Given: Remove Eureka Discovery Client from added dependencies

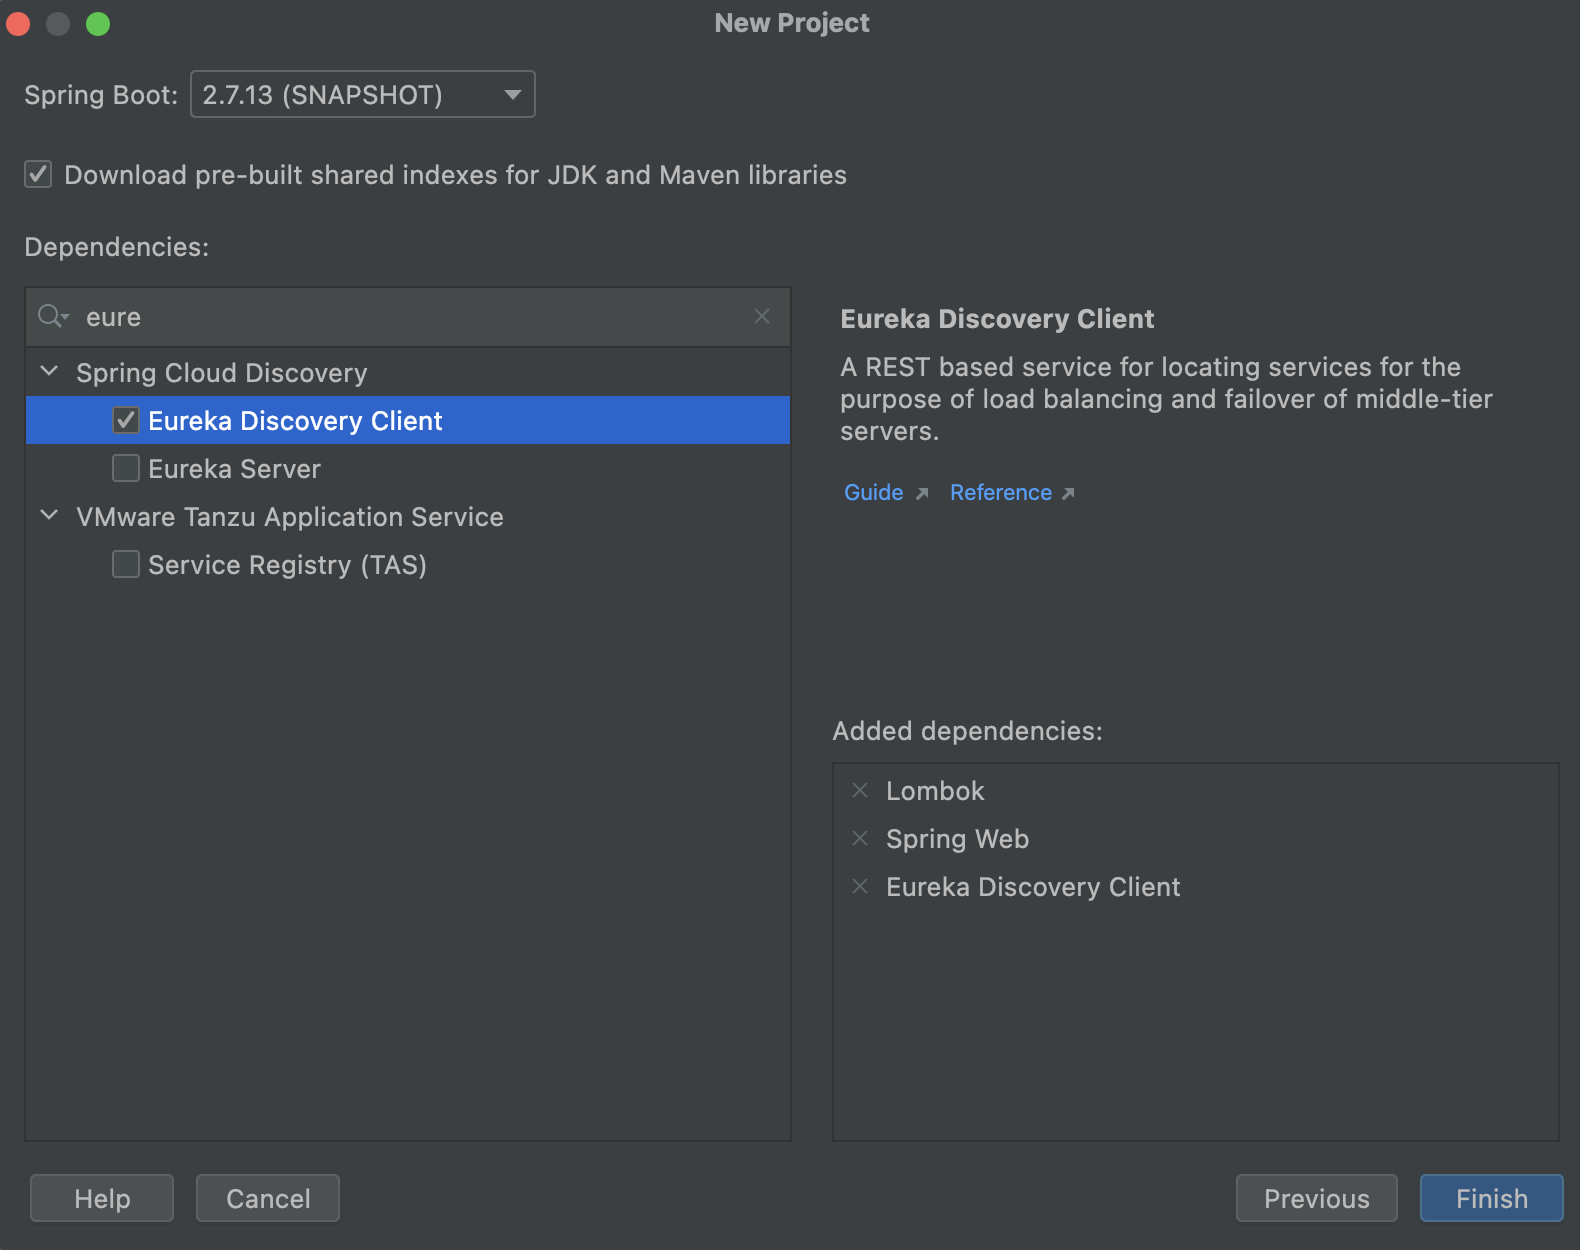Looking at the screenshot, I should [860, 886].
